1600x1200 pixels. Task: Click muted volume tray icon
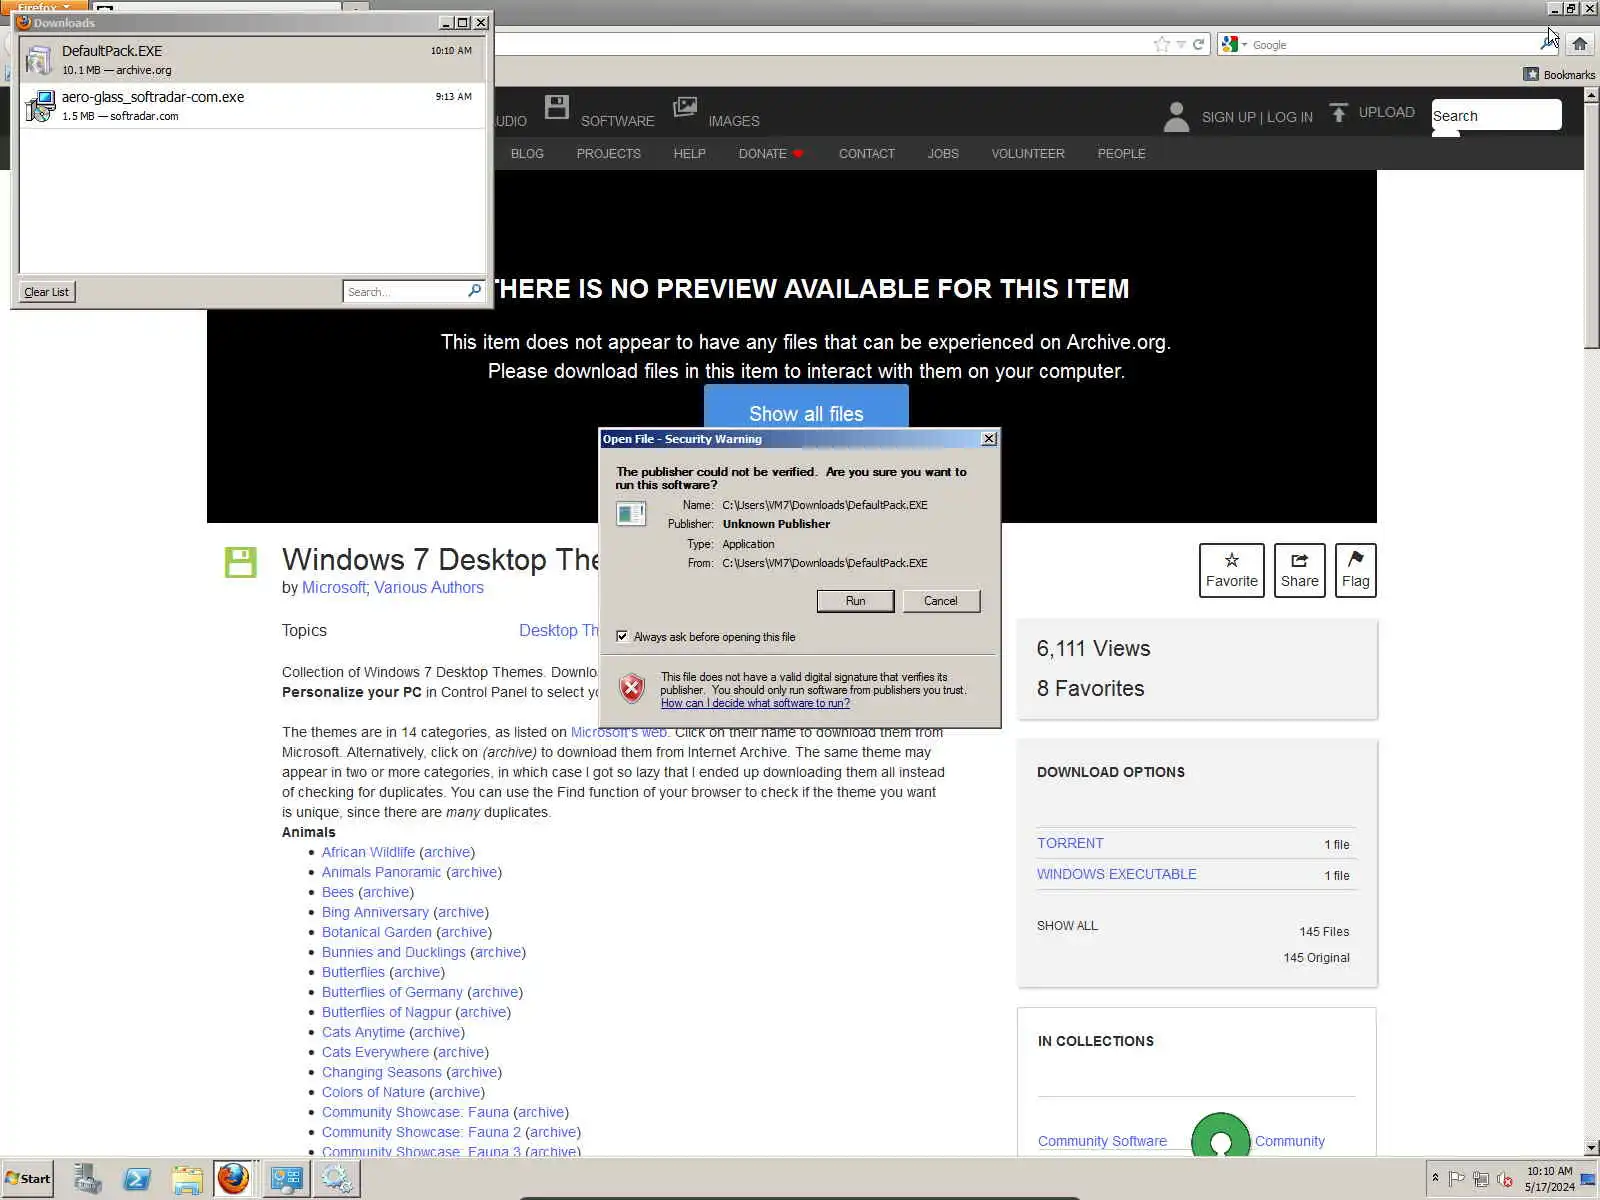1504,1179
